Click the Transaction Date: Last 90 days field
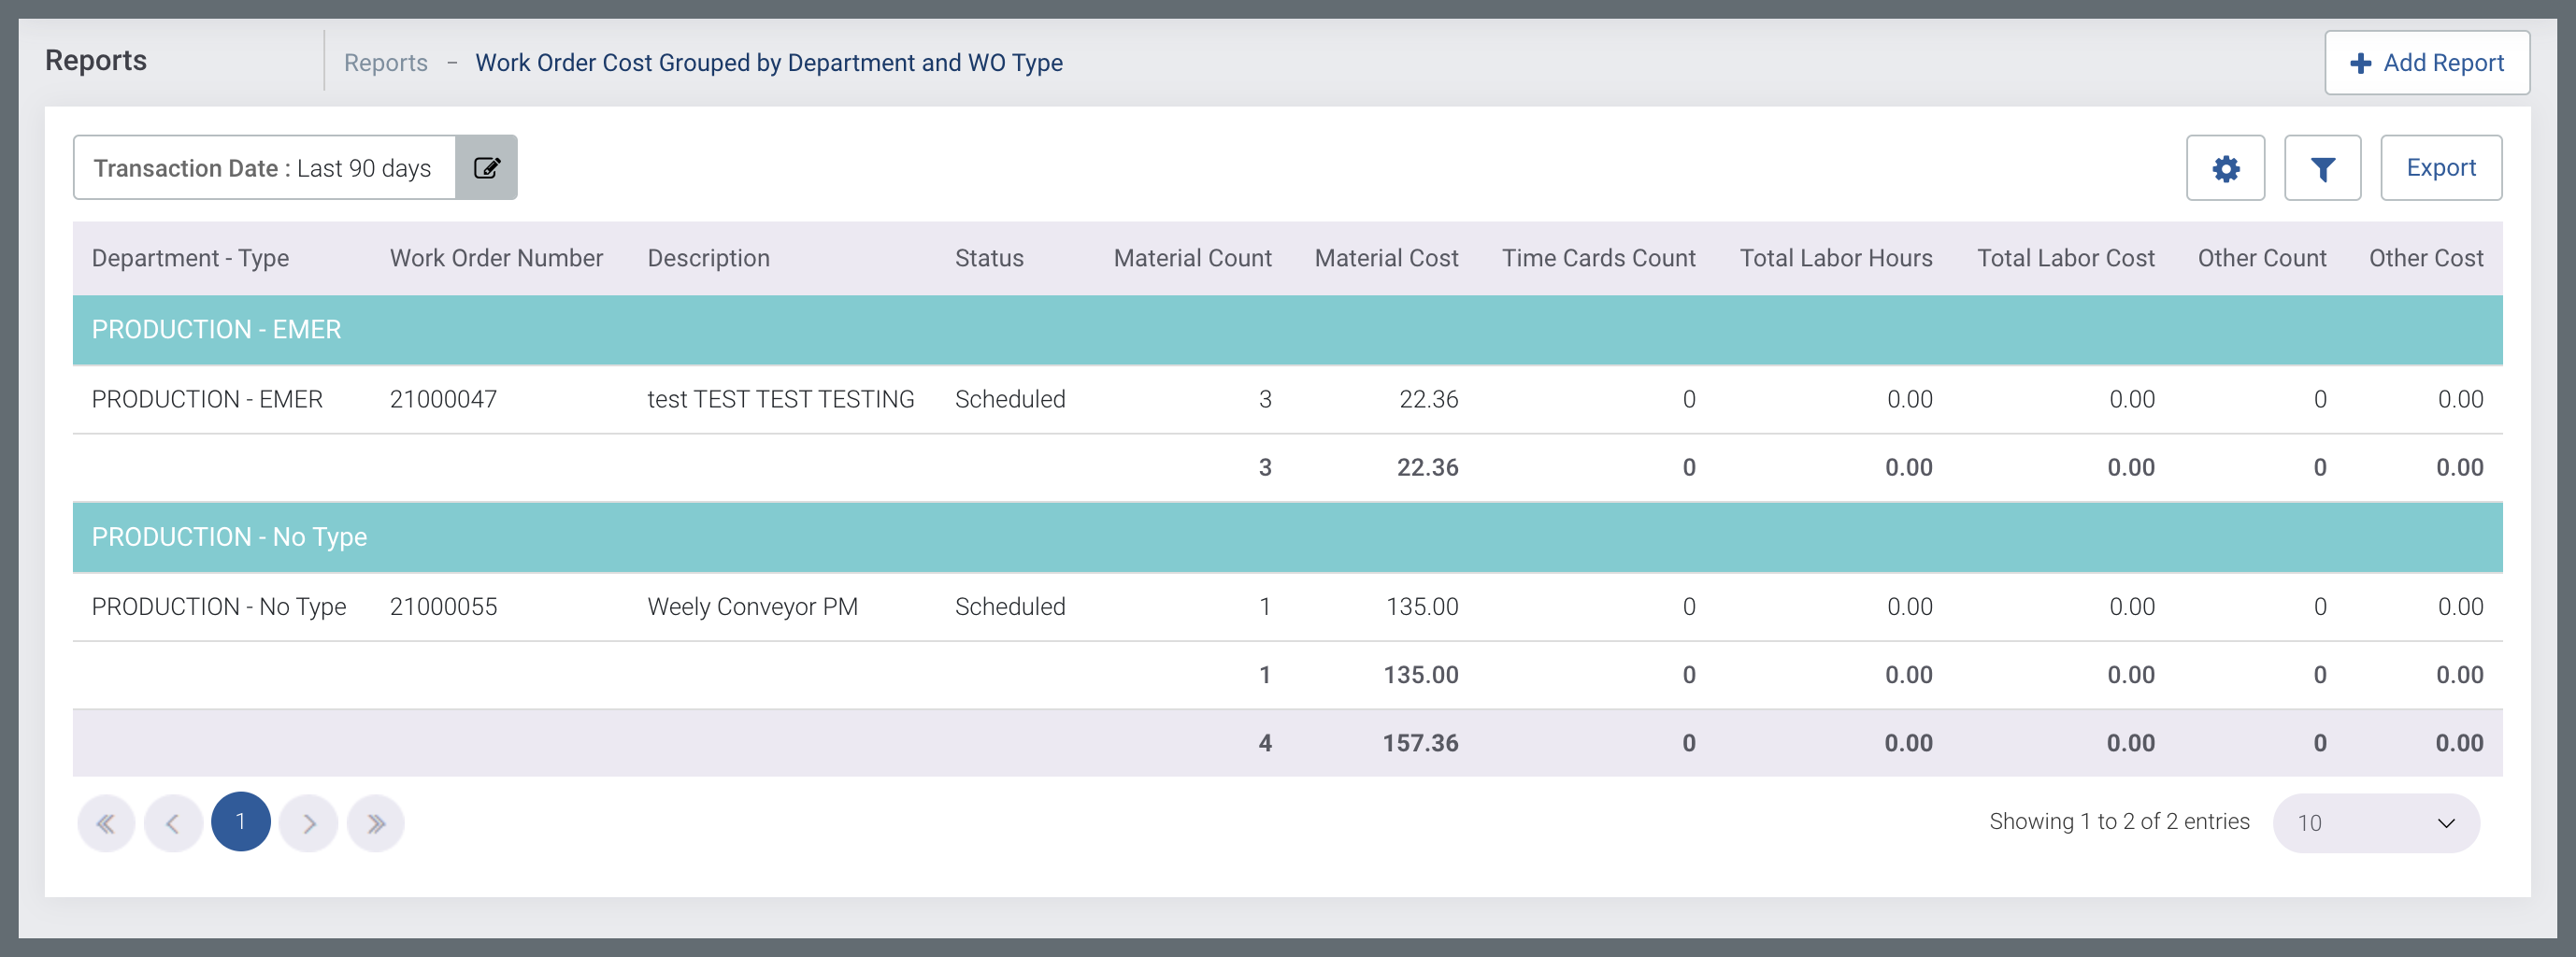 [265, 168]
